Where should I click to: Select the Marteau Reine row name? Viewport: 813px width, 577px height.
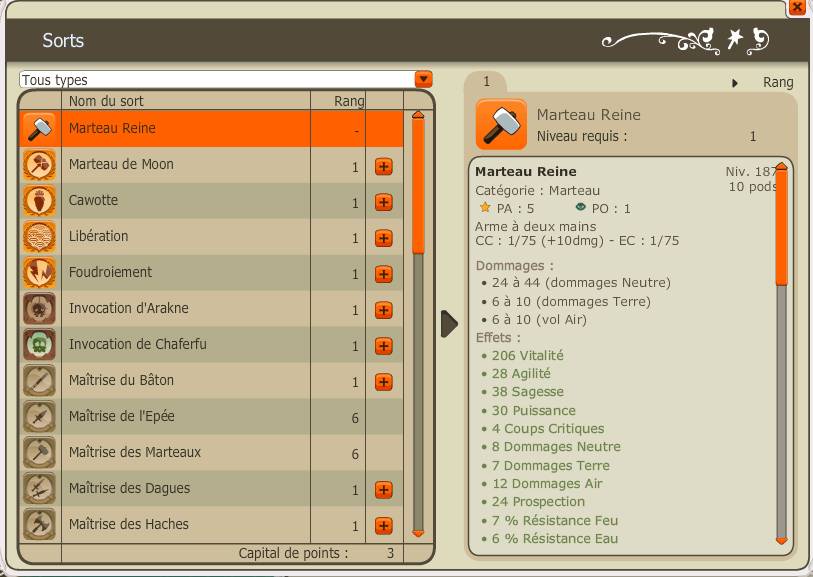pos(112,128)
